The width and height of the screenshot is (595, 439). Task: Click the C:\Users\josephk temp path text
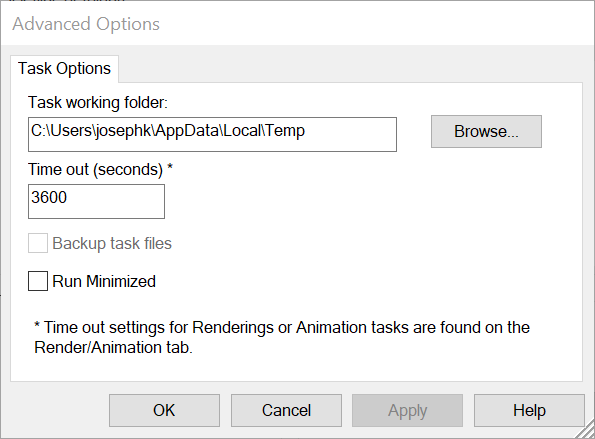coord(168,131)
